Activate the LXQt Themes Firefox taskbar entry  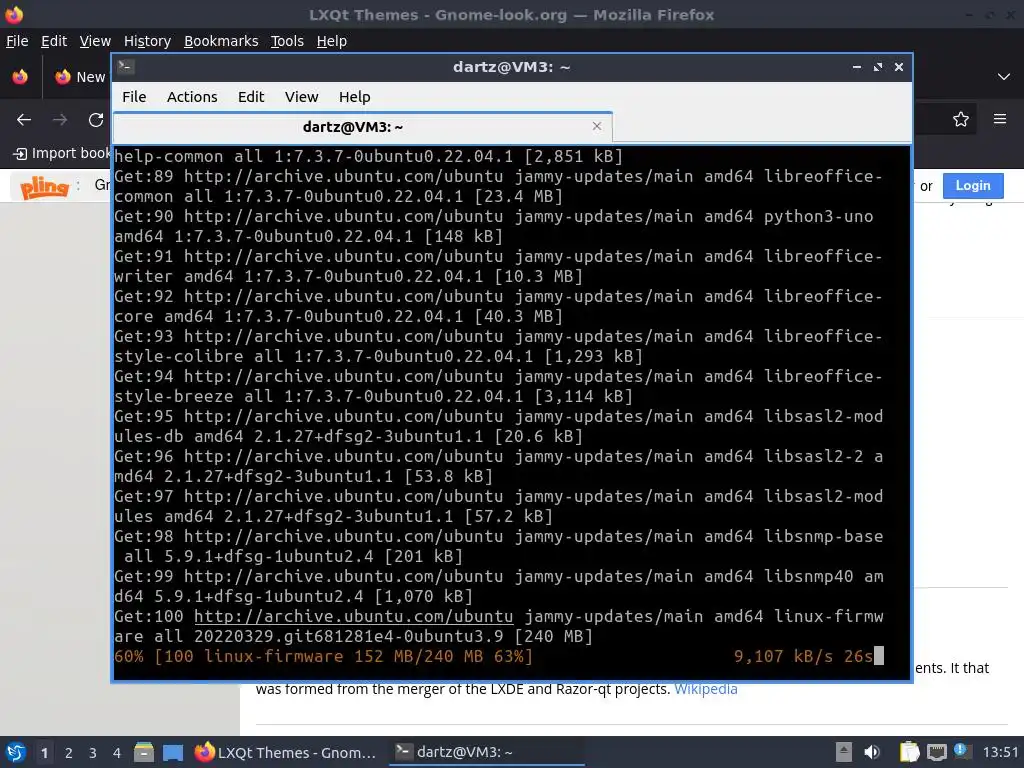click(287, 752)
